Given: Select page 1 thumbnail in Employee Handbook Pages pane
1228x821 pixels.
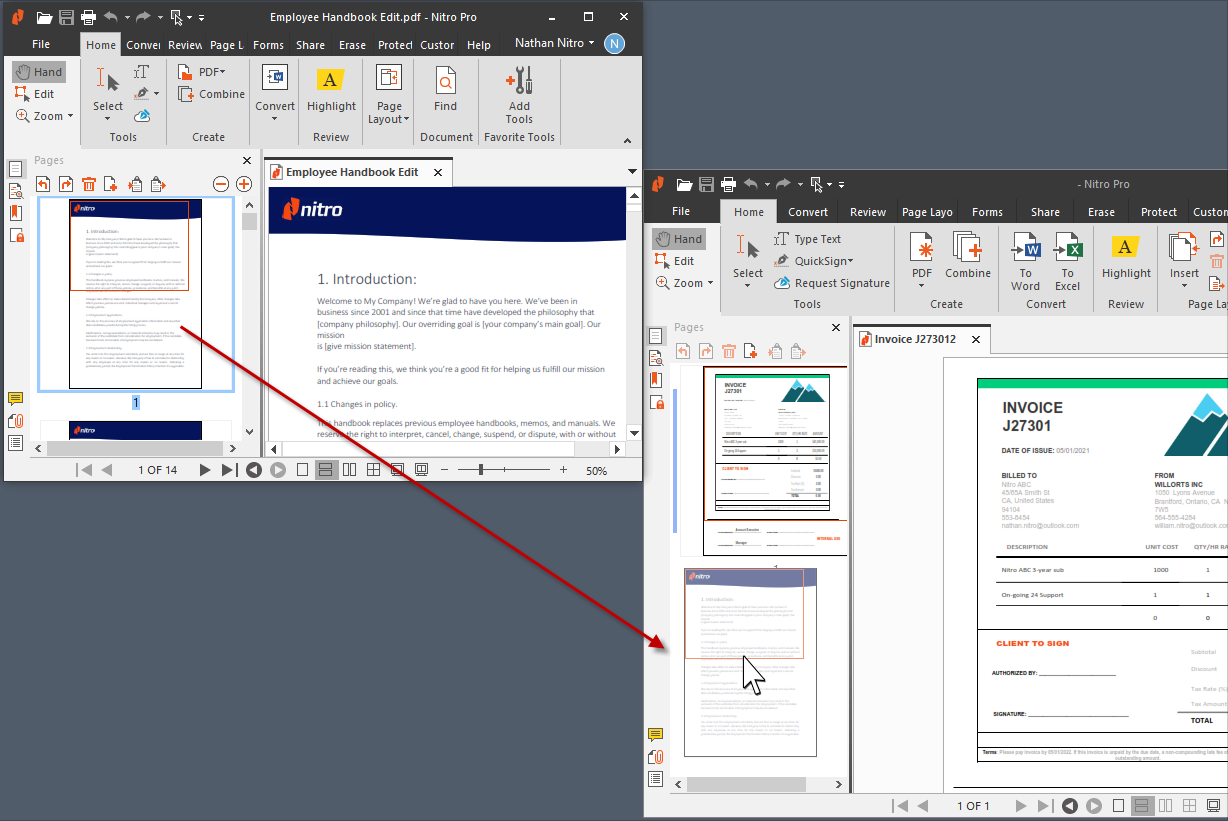Looking at the screenshot, I should coord(135,294).
